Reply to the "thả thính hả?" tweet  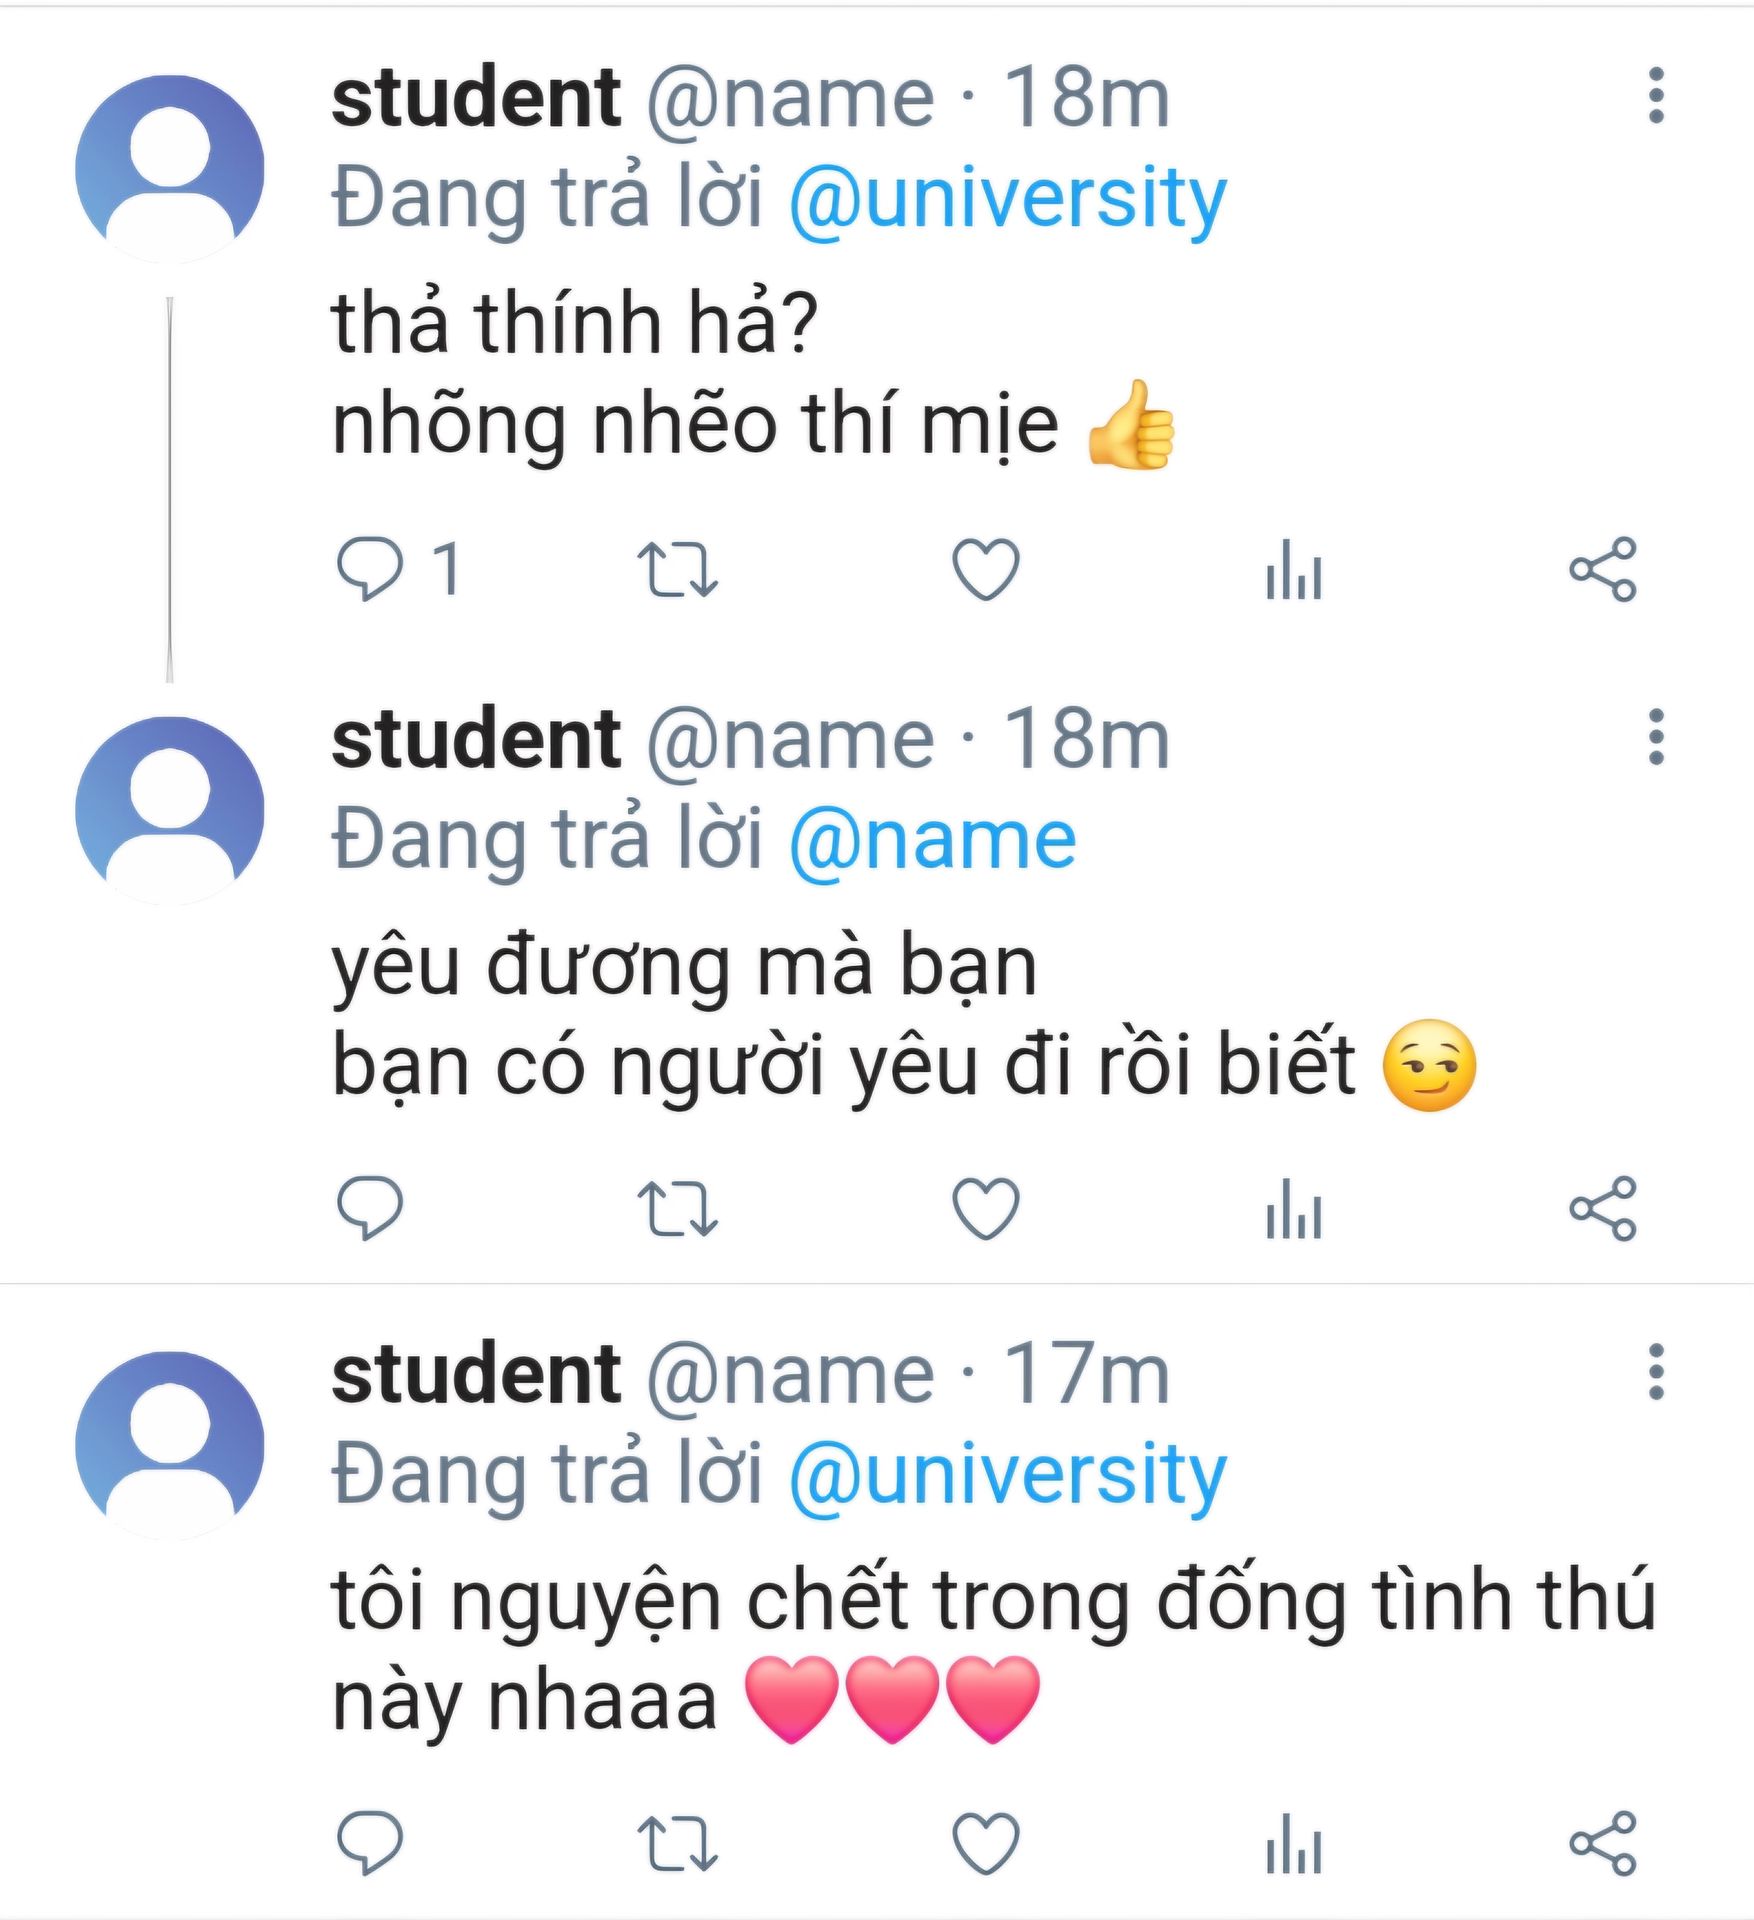click(370, 569)
